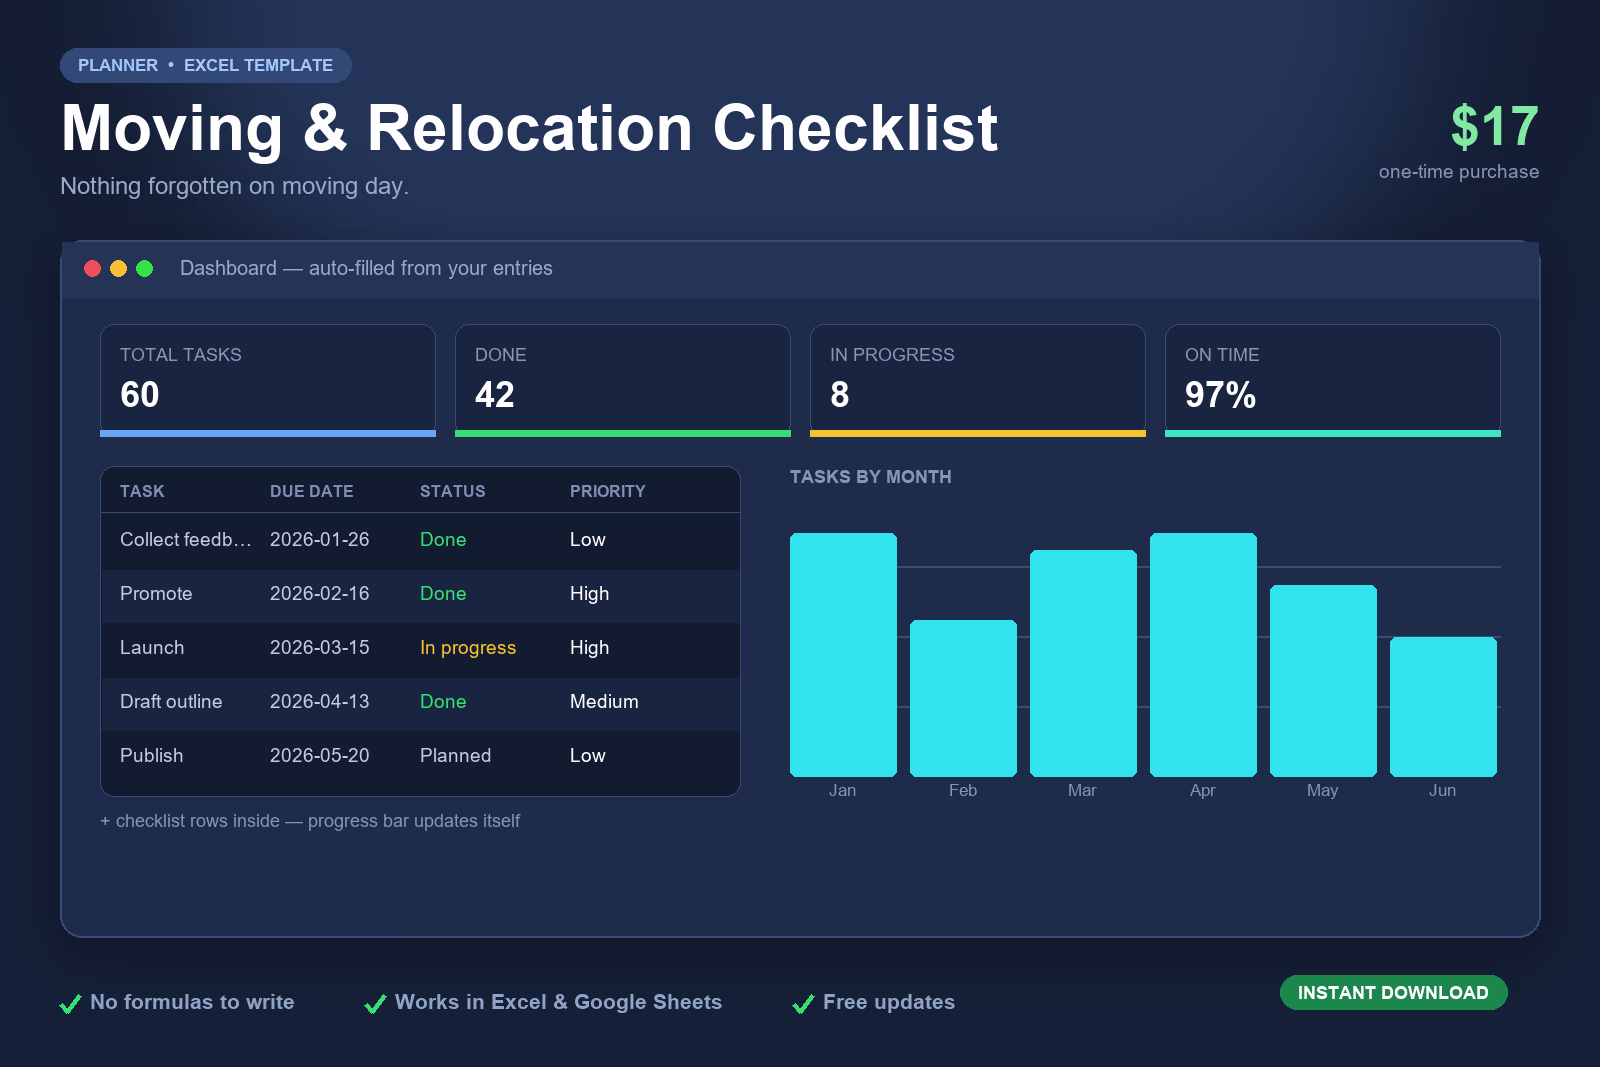This screenshot has width=1600, height=1067.
Task: Click the In progress status cell
Action: (468, 648)
